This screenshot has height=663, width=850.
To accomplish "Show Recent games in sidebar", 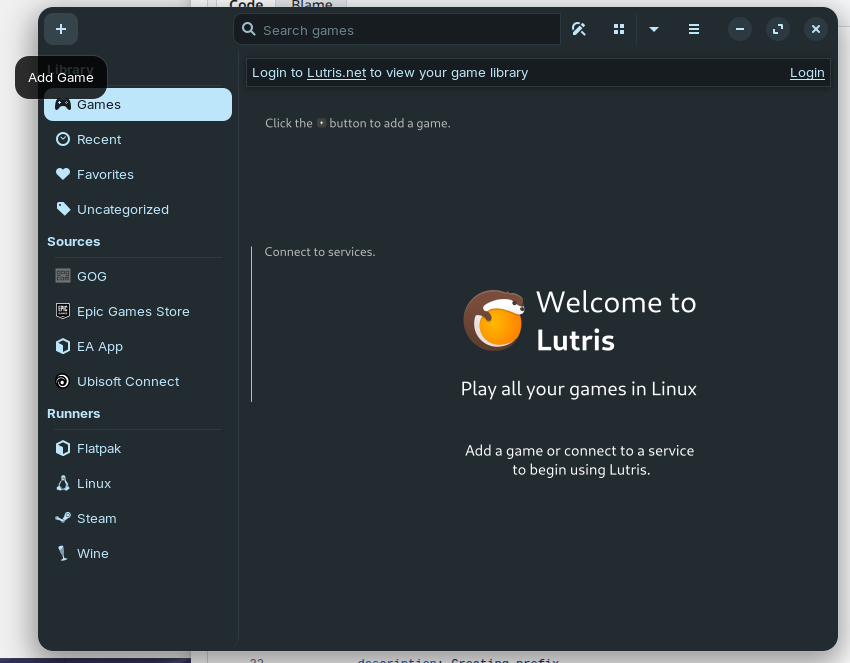I will pyautogui.click(x=99, y=139).
